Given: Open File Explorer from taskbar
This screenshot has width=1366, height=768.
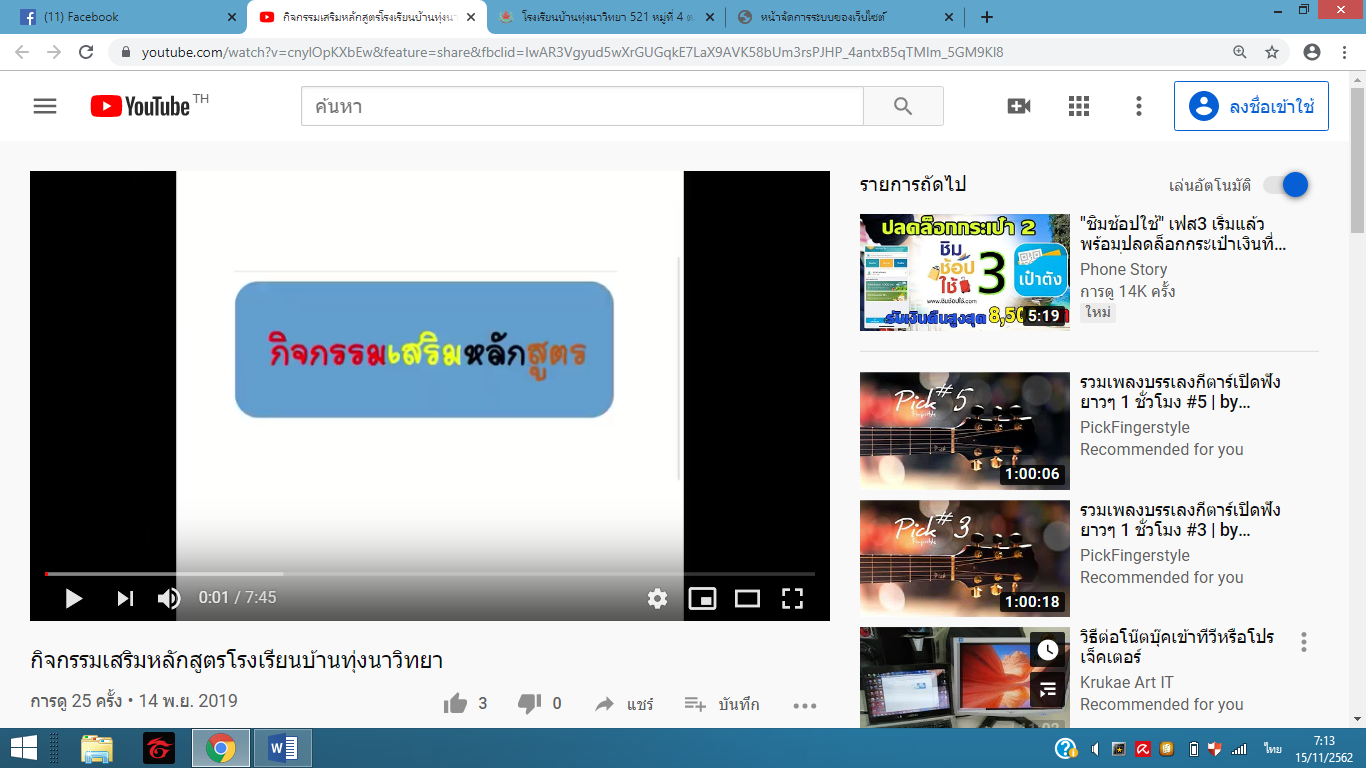Looking at the screenshot, I should (x=97, y=748).
